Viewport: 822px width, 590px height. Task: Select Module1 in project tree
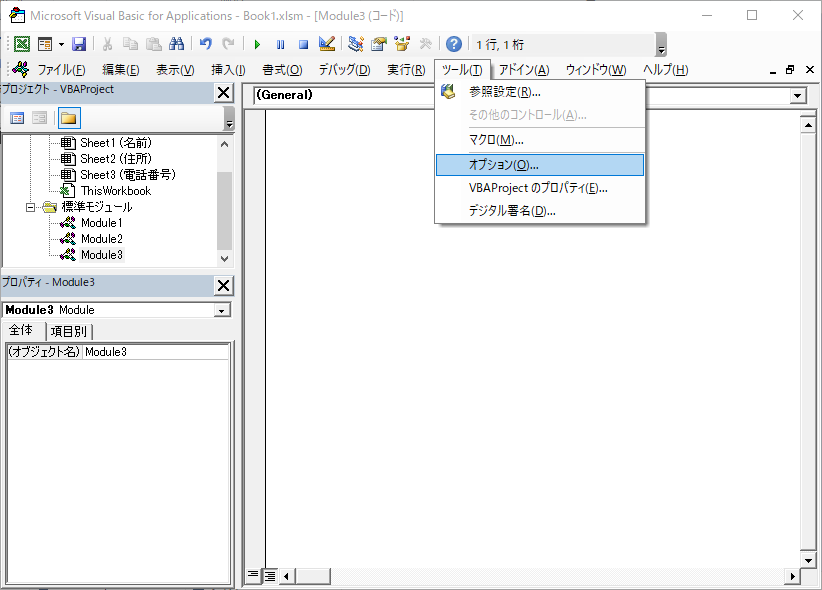coord(102,223)
